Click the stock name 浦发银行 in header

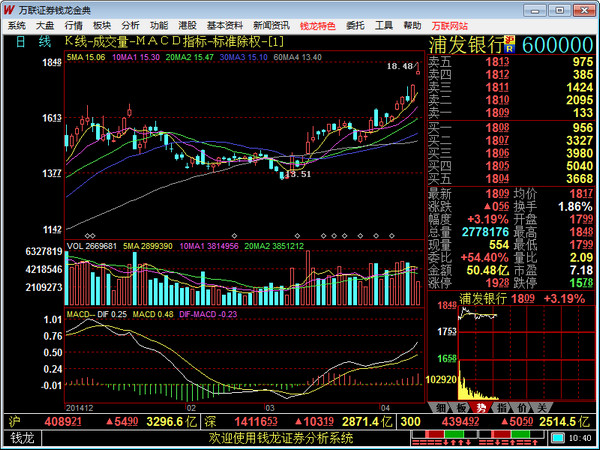(x=466, y=45)
